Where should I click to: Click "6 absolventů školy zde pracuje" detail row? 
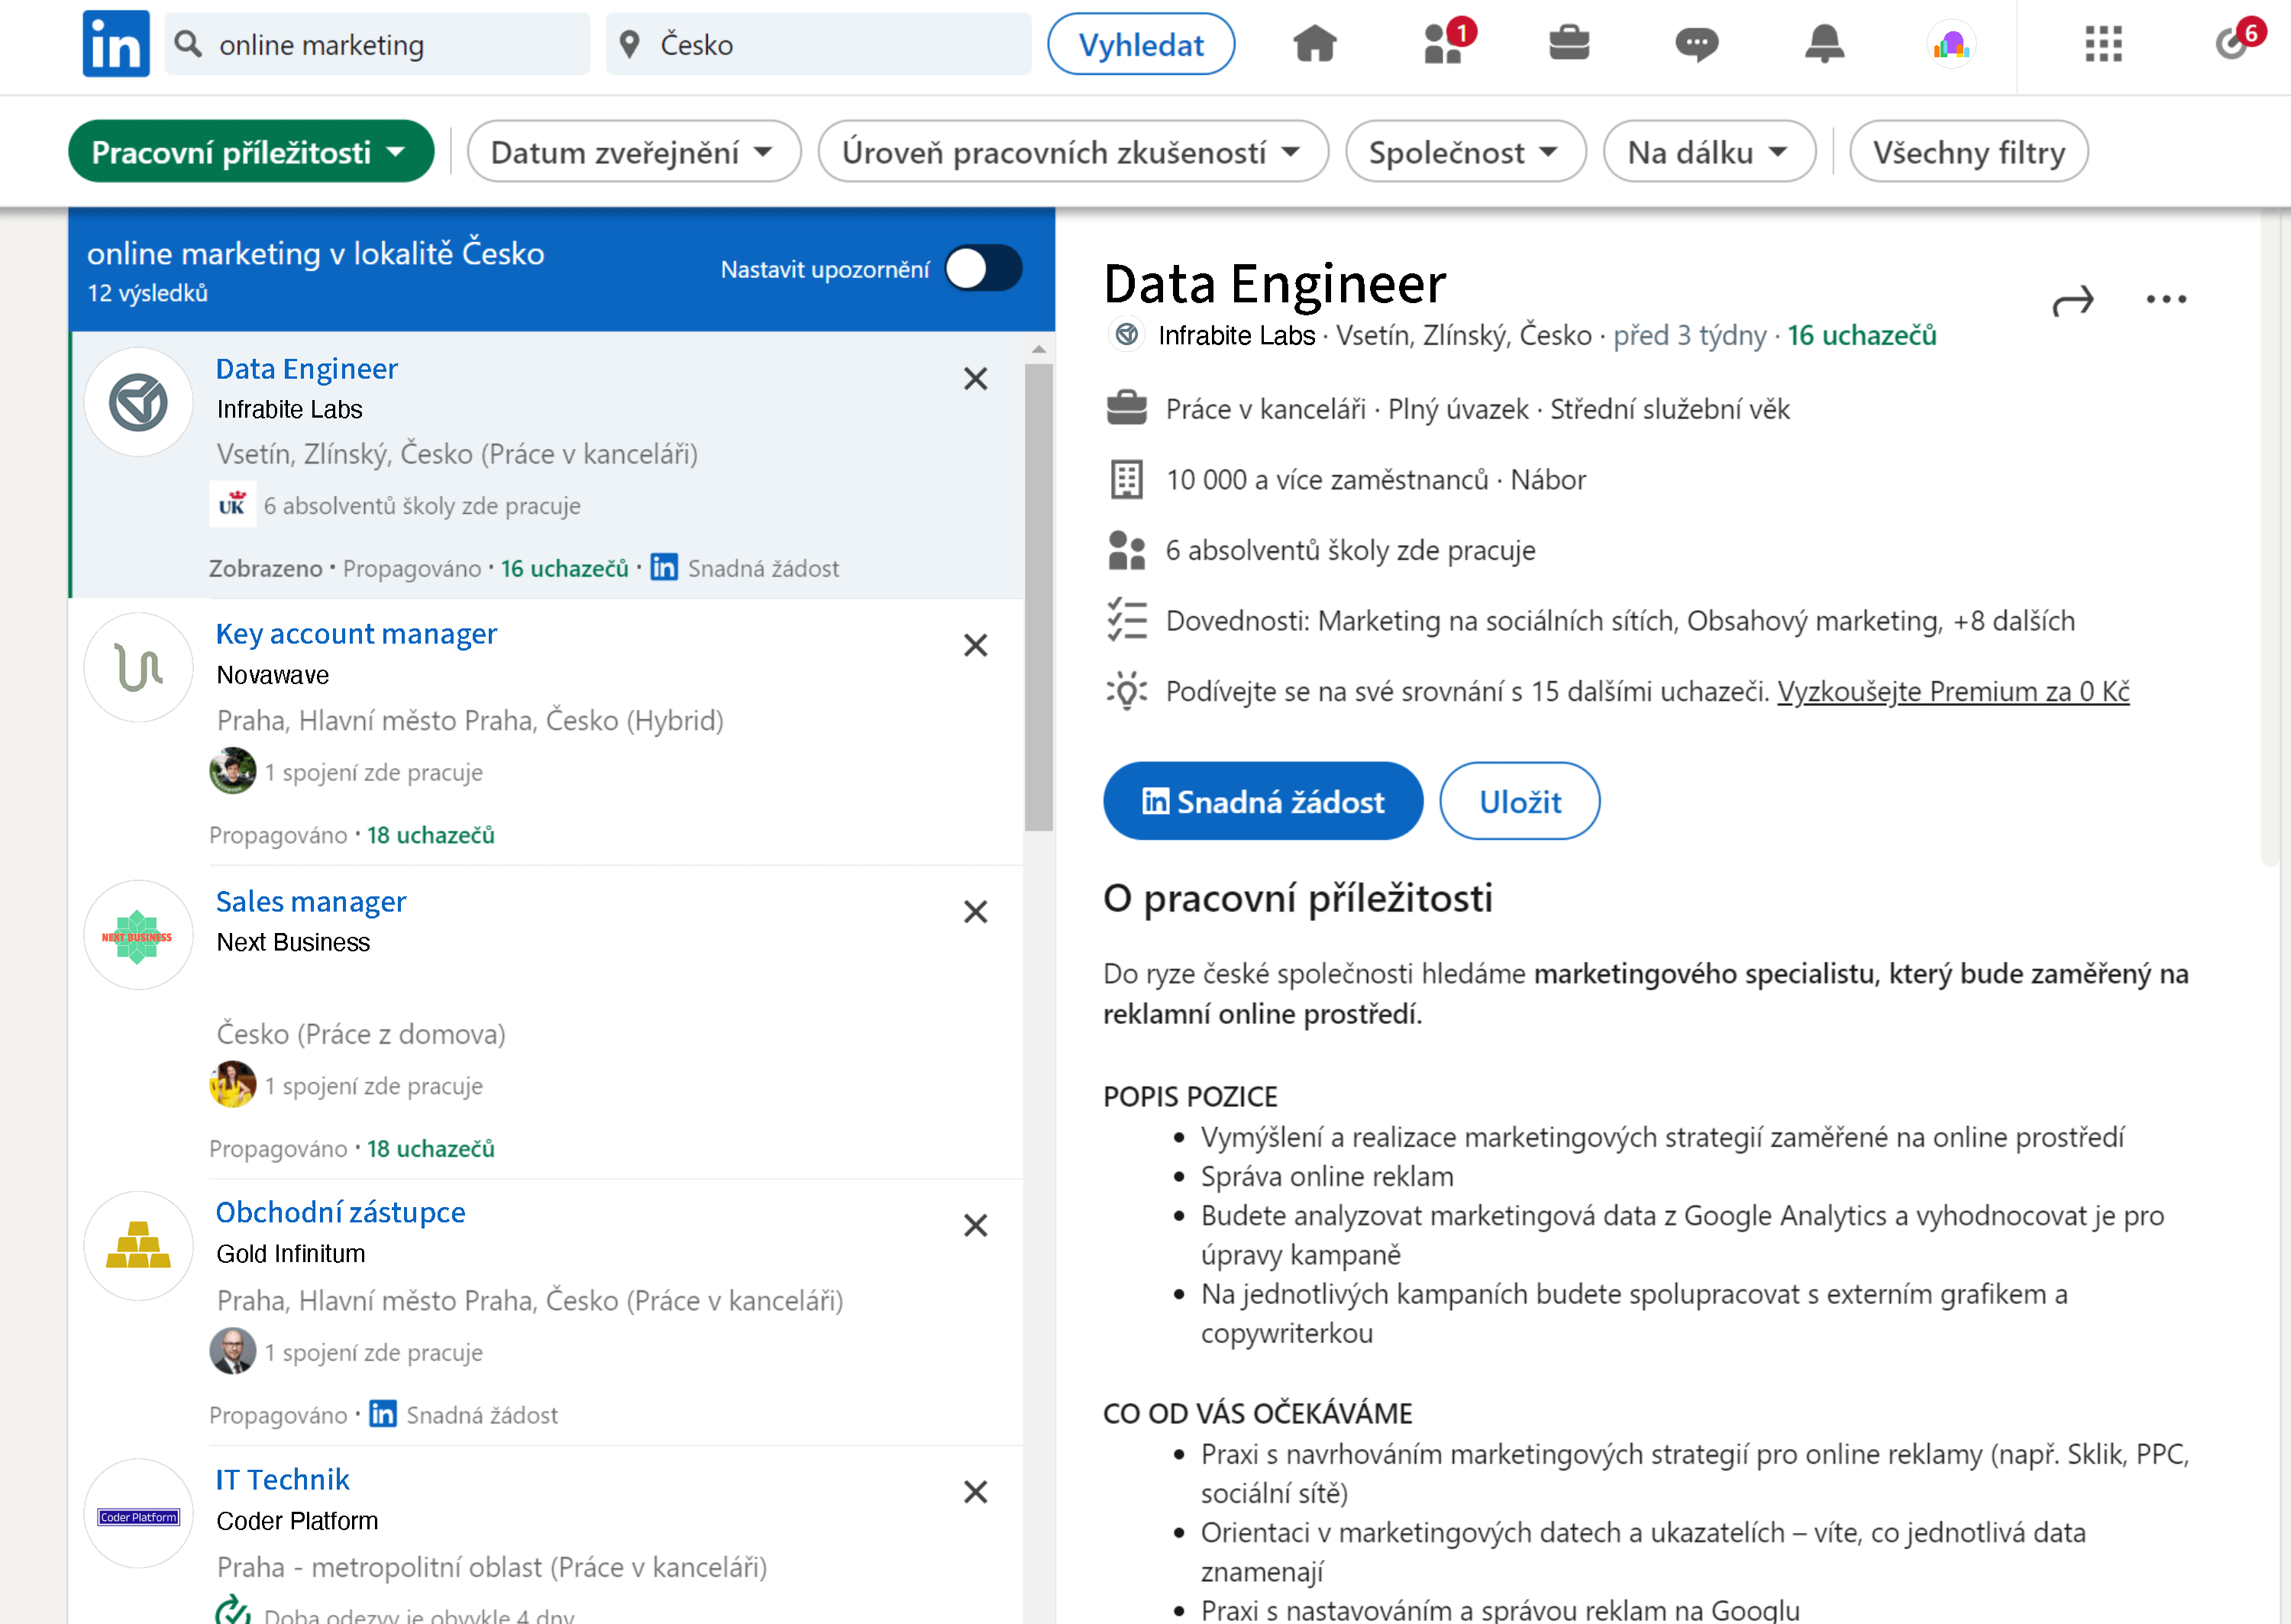[1322, 550]
